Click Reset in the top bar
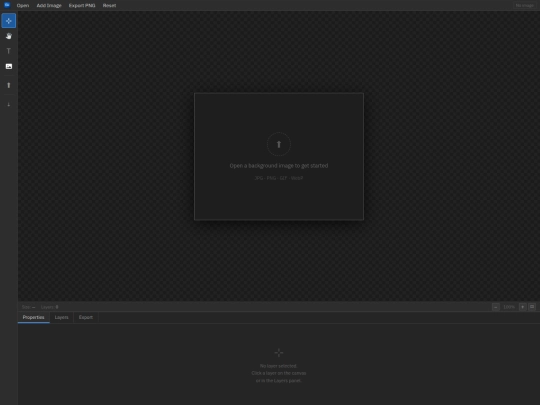This screenshot has width=540, height=405. click(x=109, y=6)
